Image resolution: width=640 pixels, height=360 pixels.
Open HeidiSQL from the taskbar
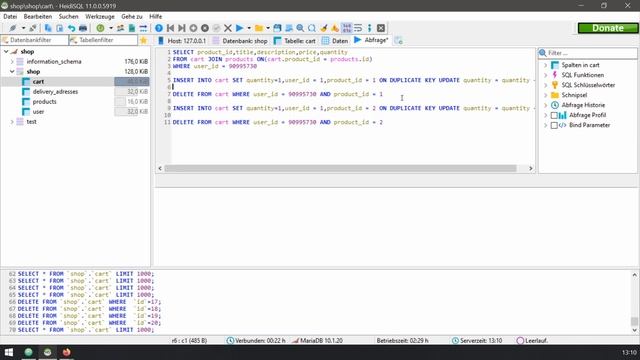point(47,352)
